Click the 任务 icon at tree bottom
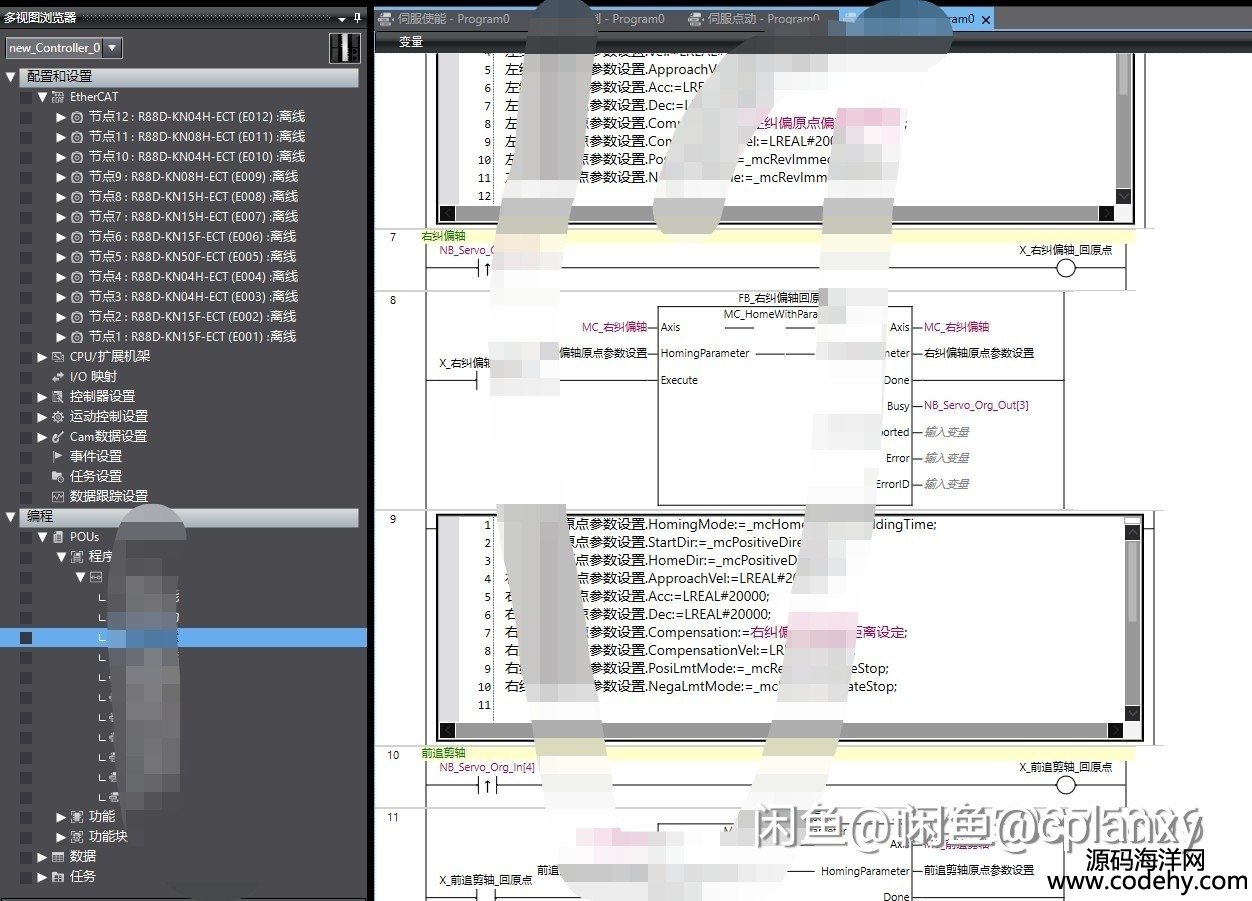This screenshot has width=1252, height=901. coord(58,877)
